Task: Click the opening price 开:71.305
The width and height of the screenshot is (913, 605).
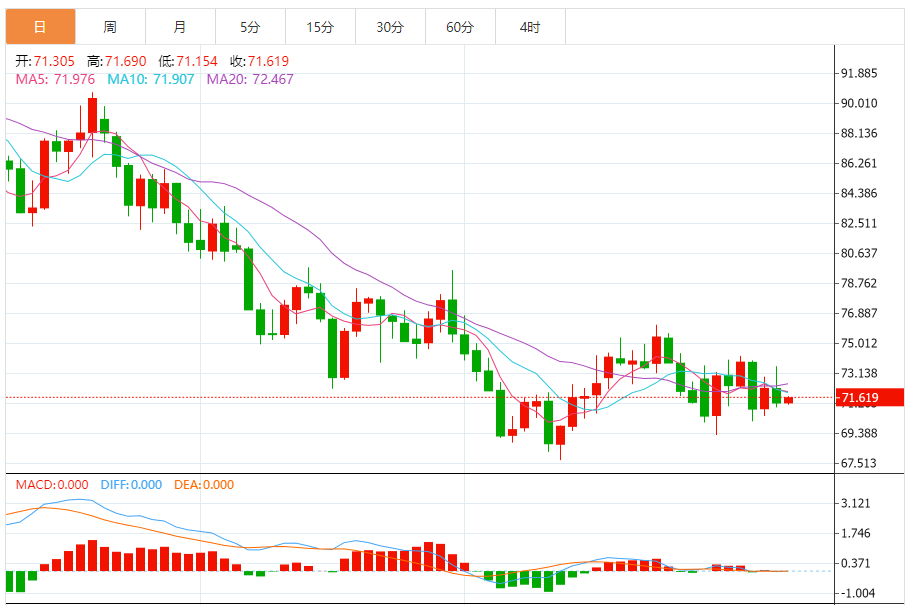Action: click(x=45, y=61)
